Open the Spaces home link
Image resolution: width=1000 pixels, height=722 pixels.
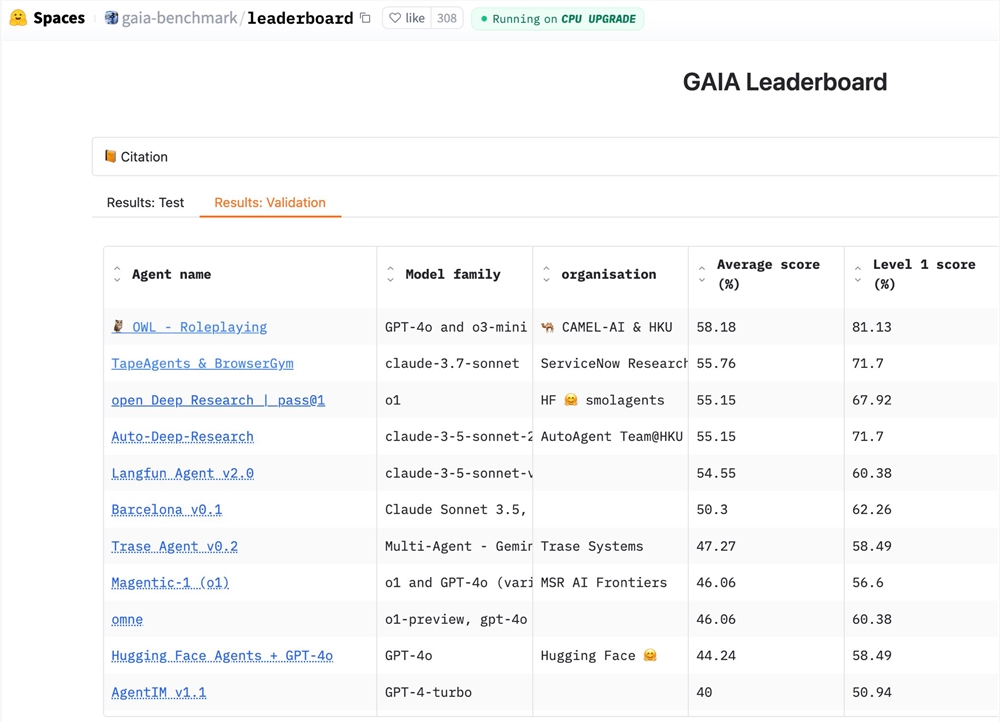[x=59, y=18]
